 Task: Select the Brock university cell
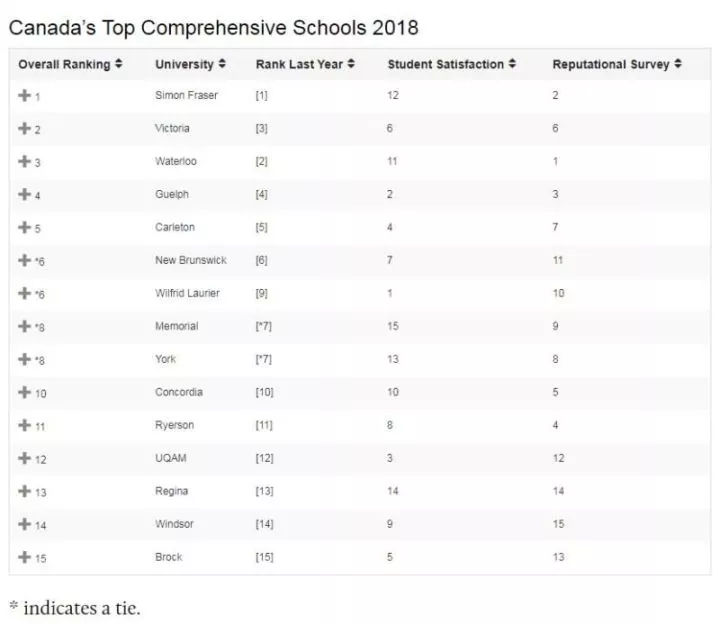pyautogui.click(x=169, y=557)
